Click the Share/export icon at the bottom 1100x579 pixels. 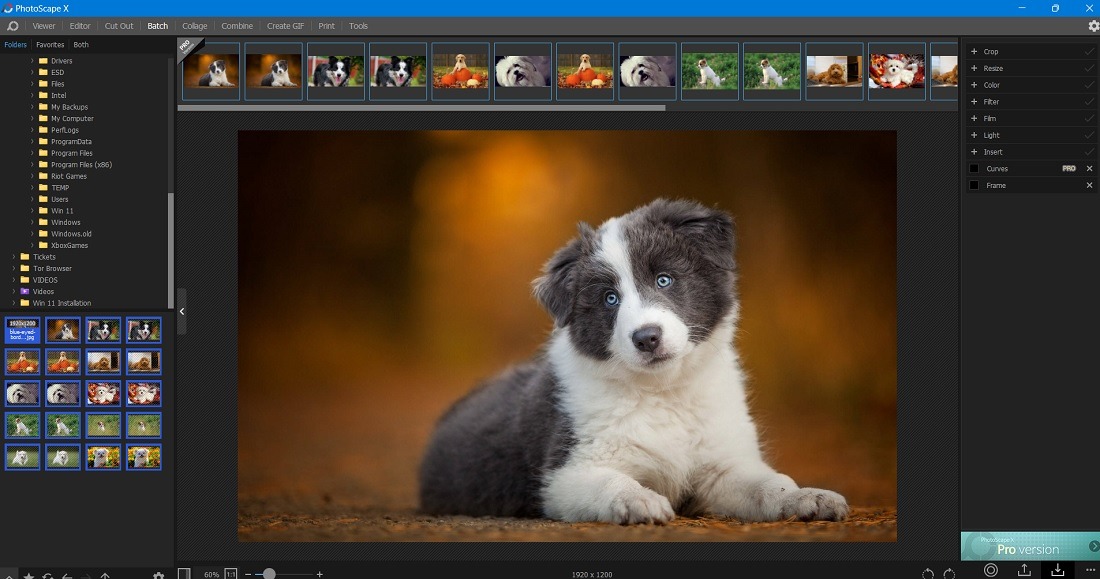pos(1023,570)
